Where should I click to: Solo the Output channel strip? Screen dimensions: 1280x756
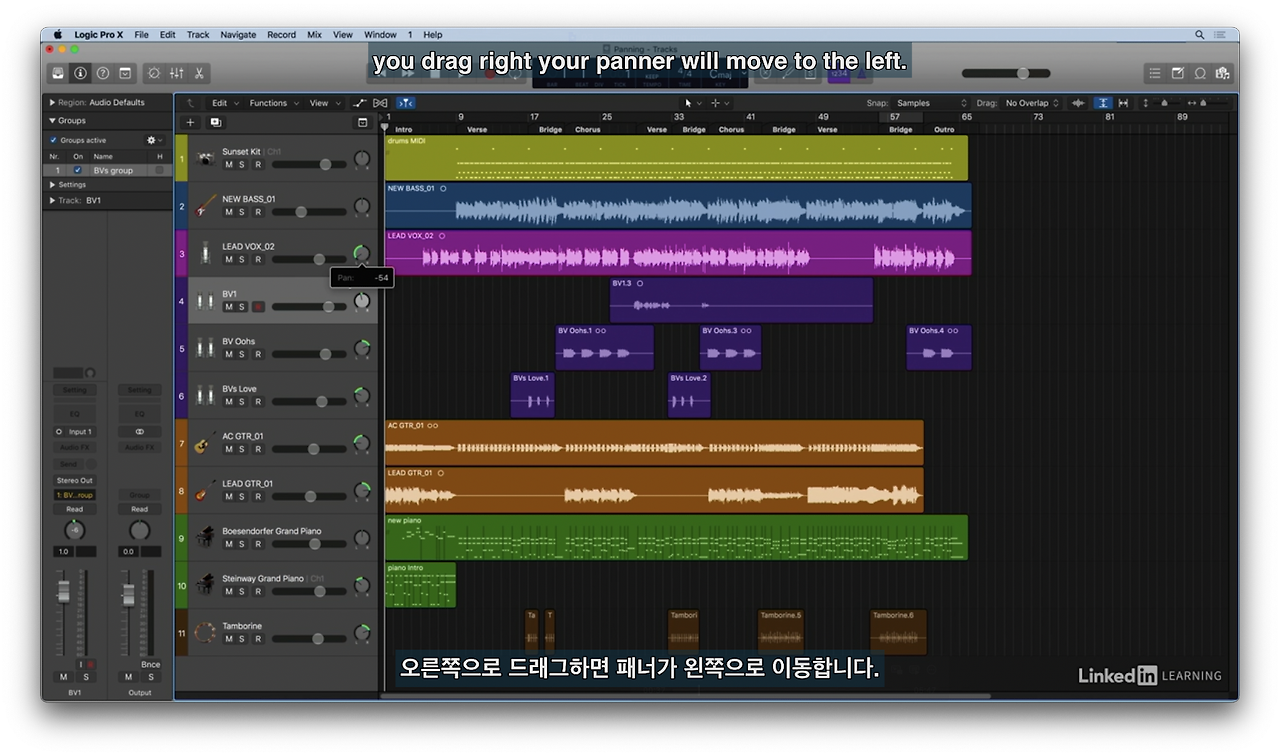[150, 677]
